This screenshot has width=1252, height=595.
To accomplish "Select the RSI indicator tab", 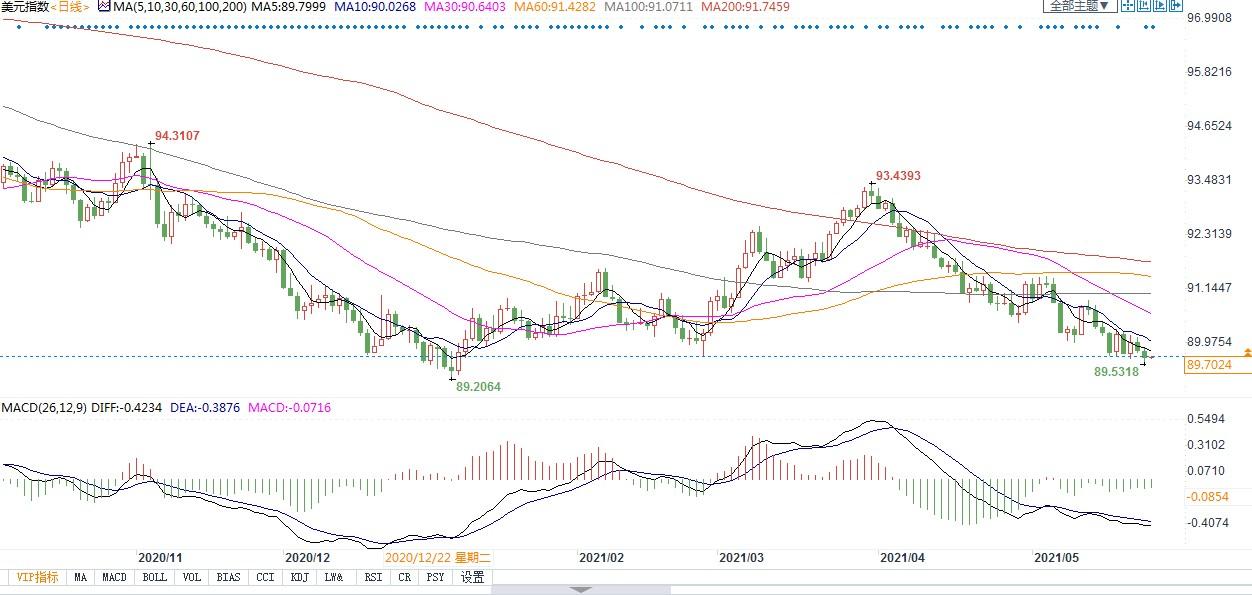I will tap(373, 577).
